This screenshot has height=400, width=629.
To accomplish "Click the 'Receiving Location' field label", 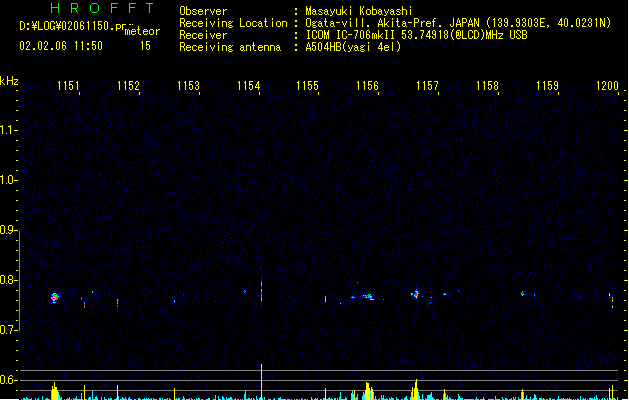I will pos(233,23).
